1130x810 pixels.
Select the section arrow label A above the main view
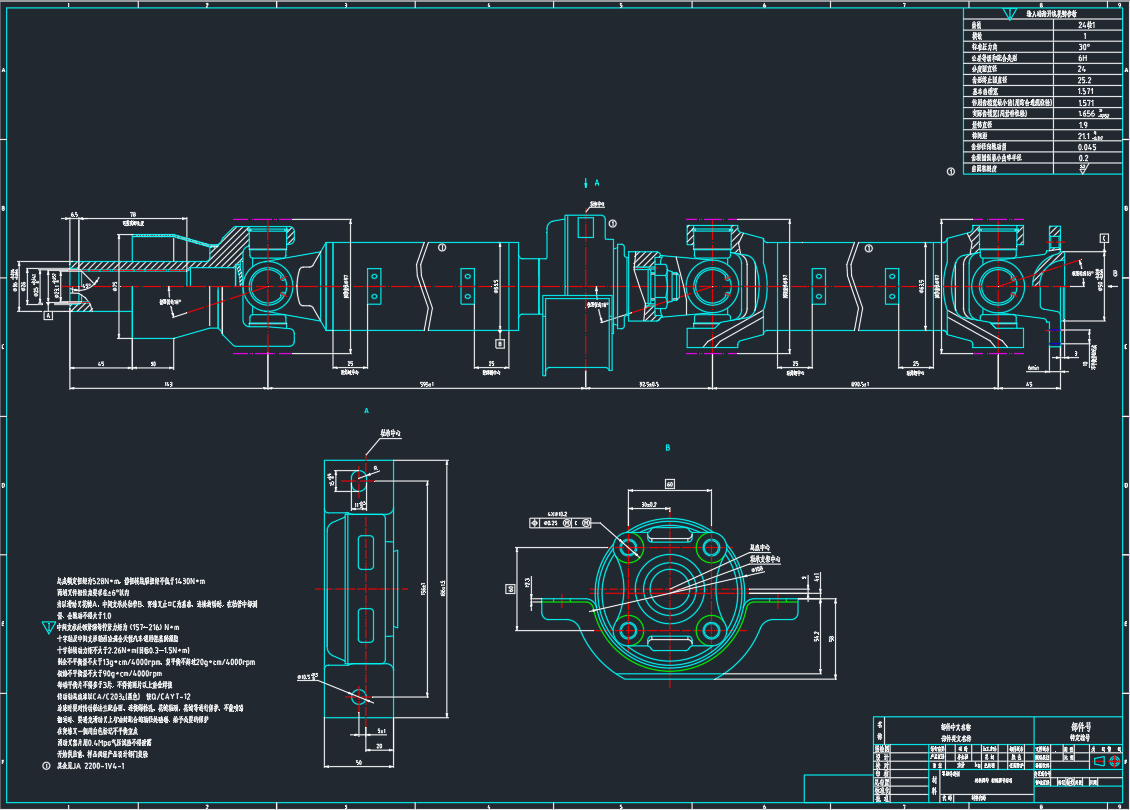pos(597,183)
